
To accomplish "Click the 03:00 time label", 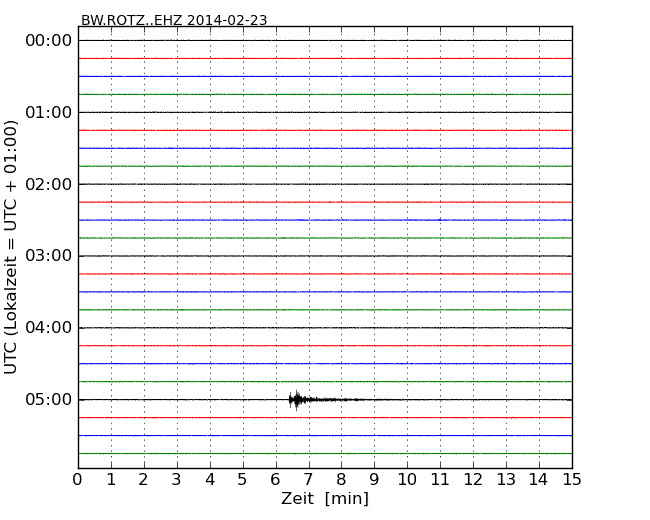I will pos(49,256).
